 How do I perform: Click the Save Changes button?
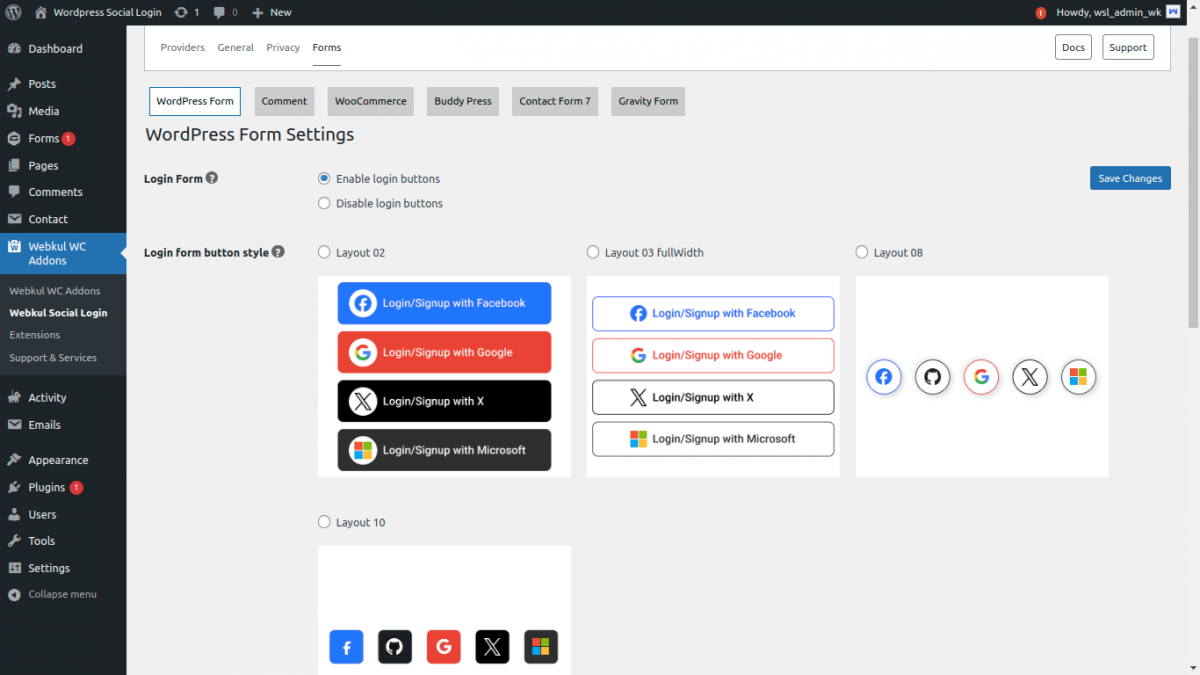[1130, 178]
